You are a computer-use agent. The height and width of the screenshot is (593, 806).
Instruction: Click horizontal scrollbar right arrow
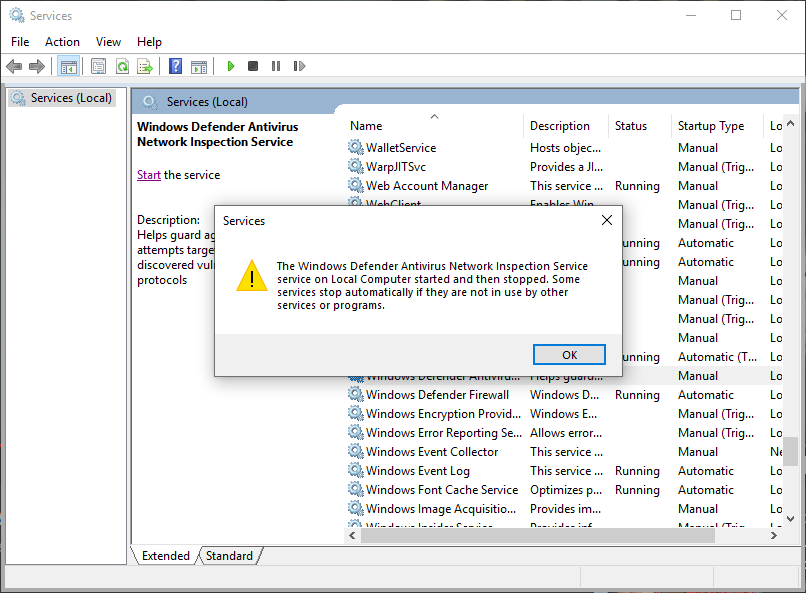pos(774,535)
